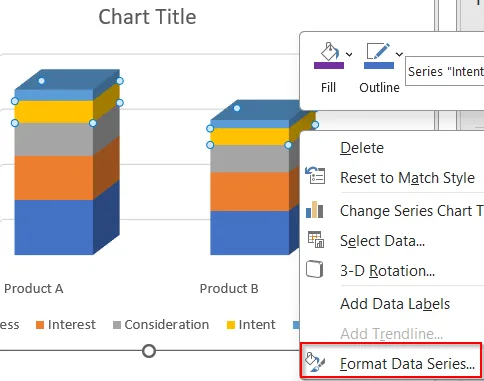Choose Select Data... menu entry

point(382,241)
